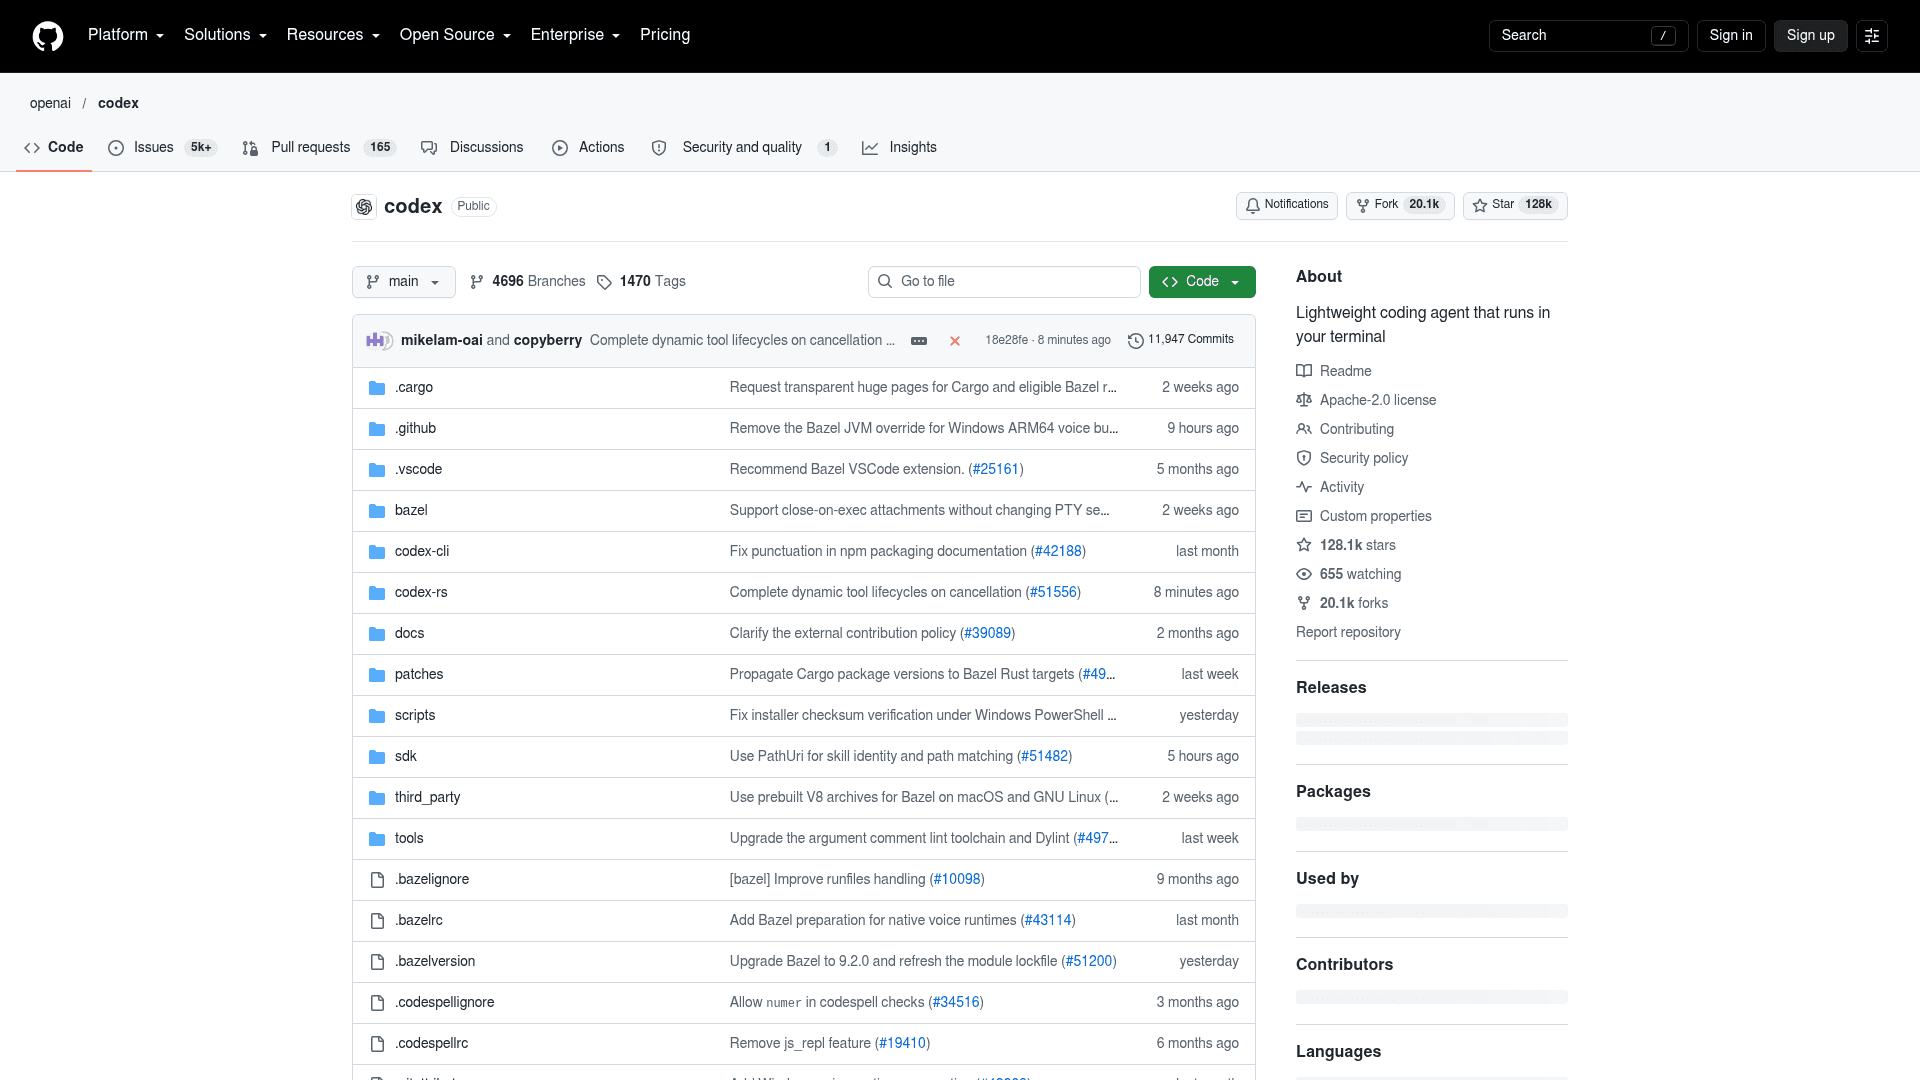Click the Custom properties note icon
Image resolution: width=1920 pixels, height=1080 pixels.
coord(1304,516)
